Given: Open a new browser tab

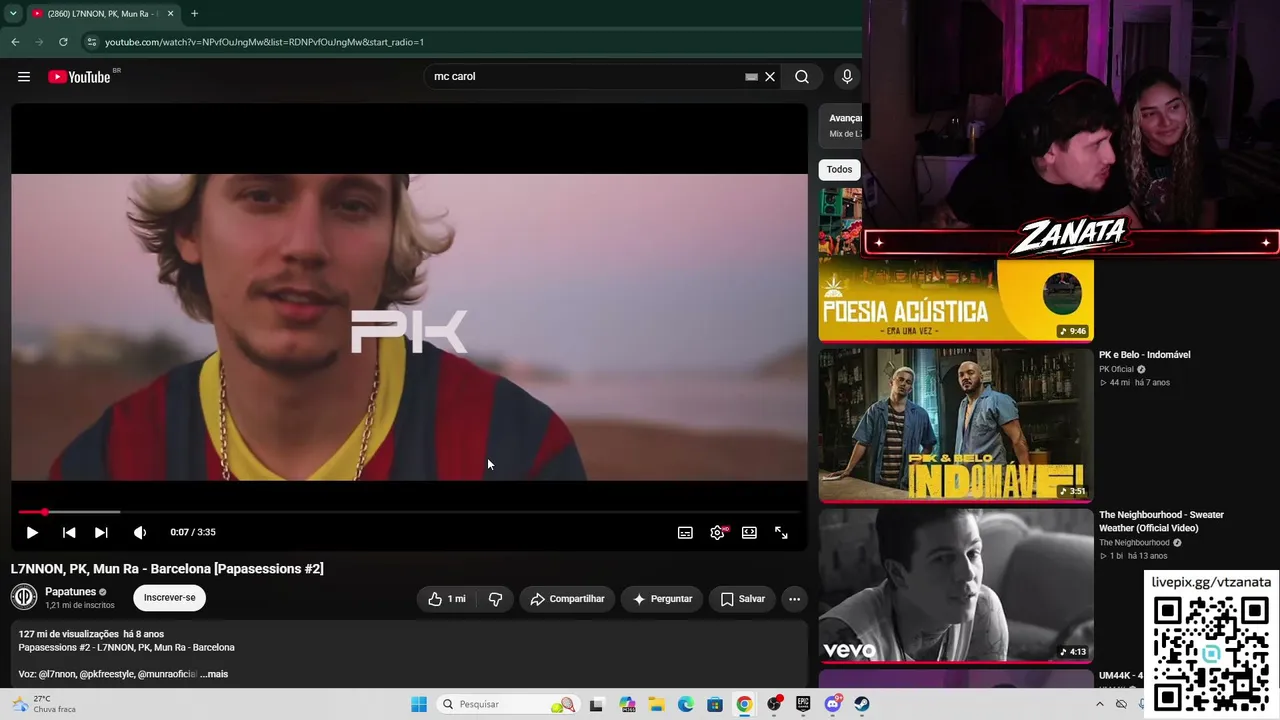Looking at the screenshot, I should (x=194, y=14).
